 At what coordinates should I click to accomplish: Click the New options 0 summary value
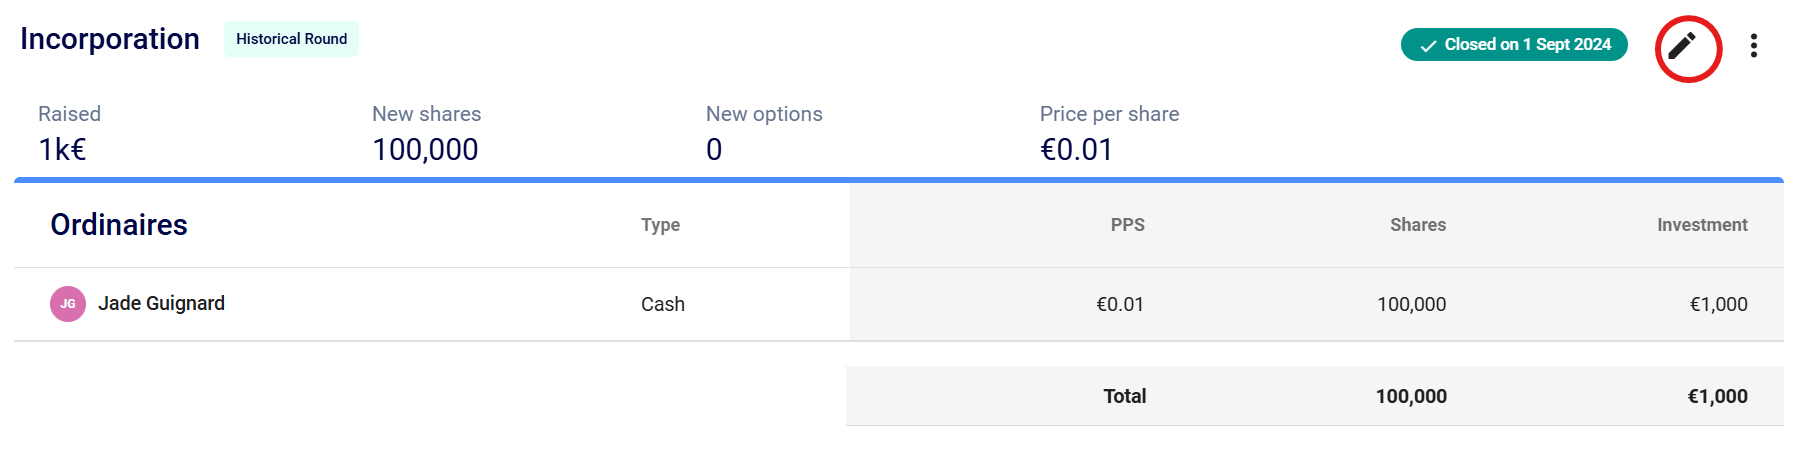(x=714, y=150)
